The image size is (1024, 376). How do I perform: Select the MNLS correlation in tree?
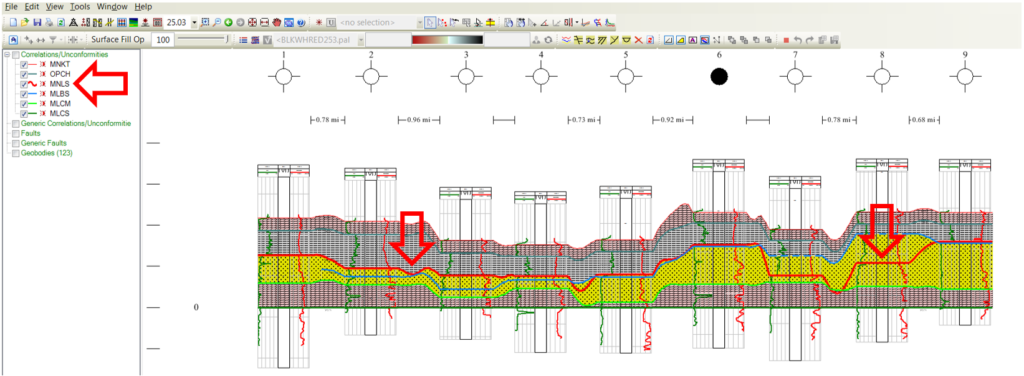[59, 84]
